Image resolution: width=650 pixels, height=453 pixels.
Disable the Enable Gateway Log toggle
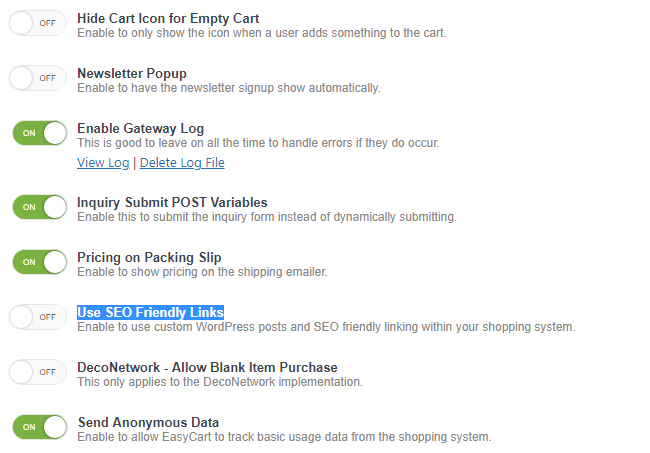38,133
